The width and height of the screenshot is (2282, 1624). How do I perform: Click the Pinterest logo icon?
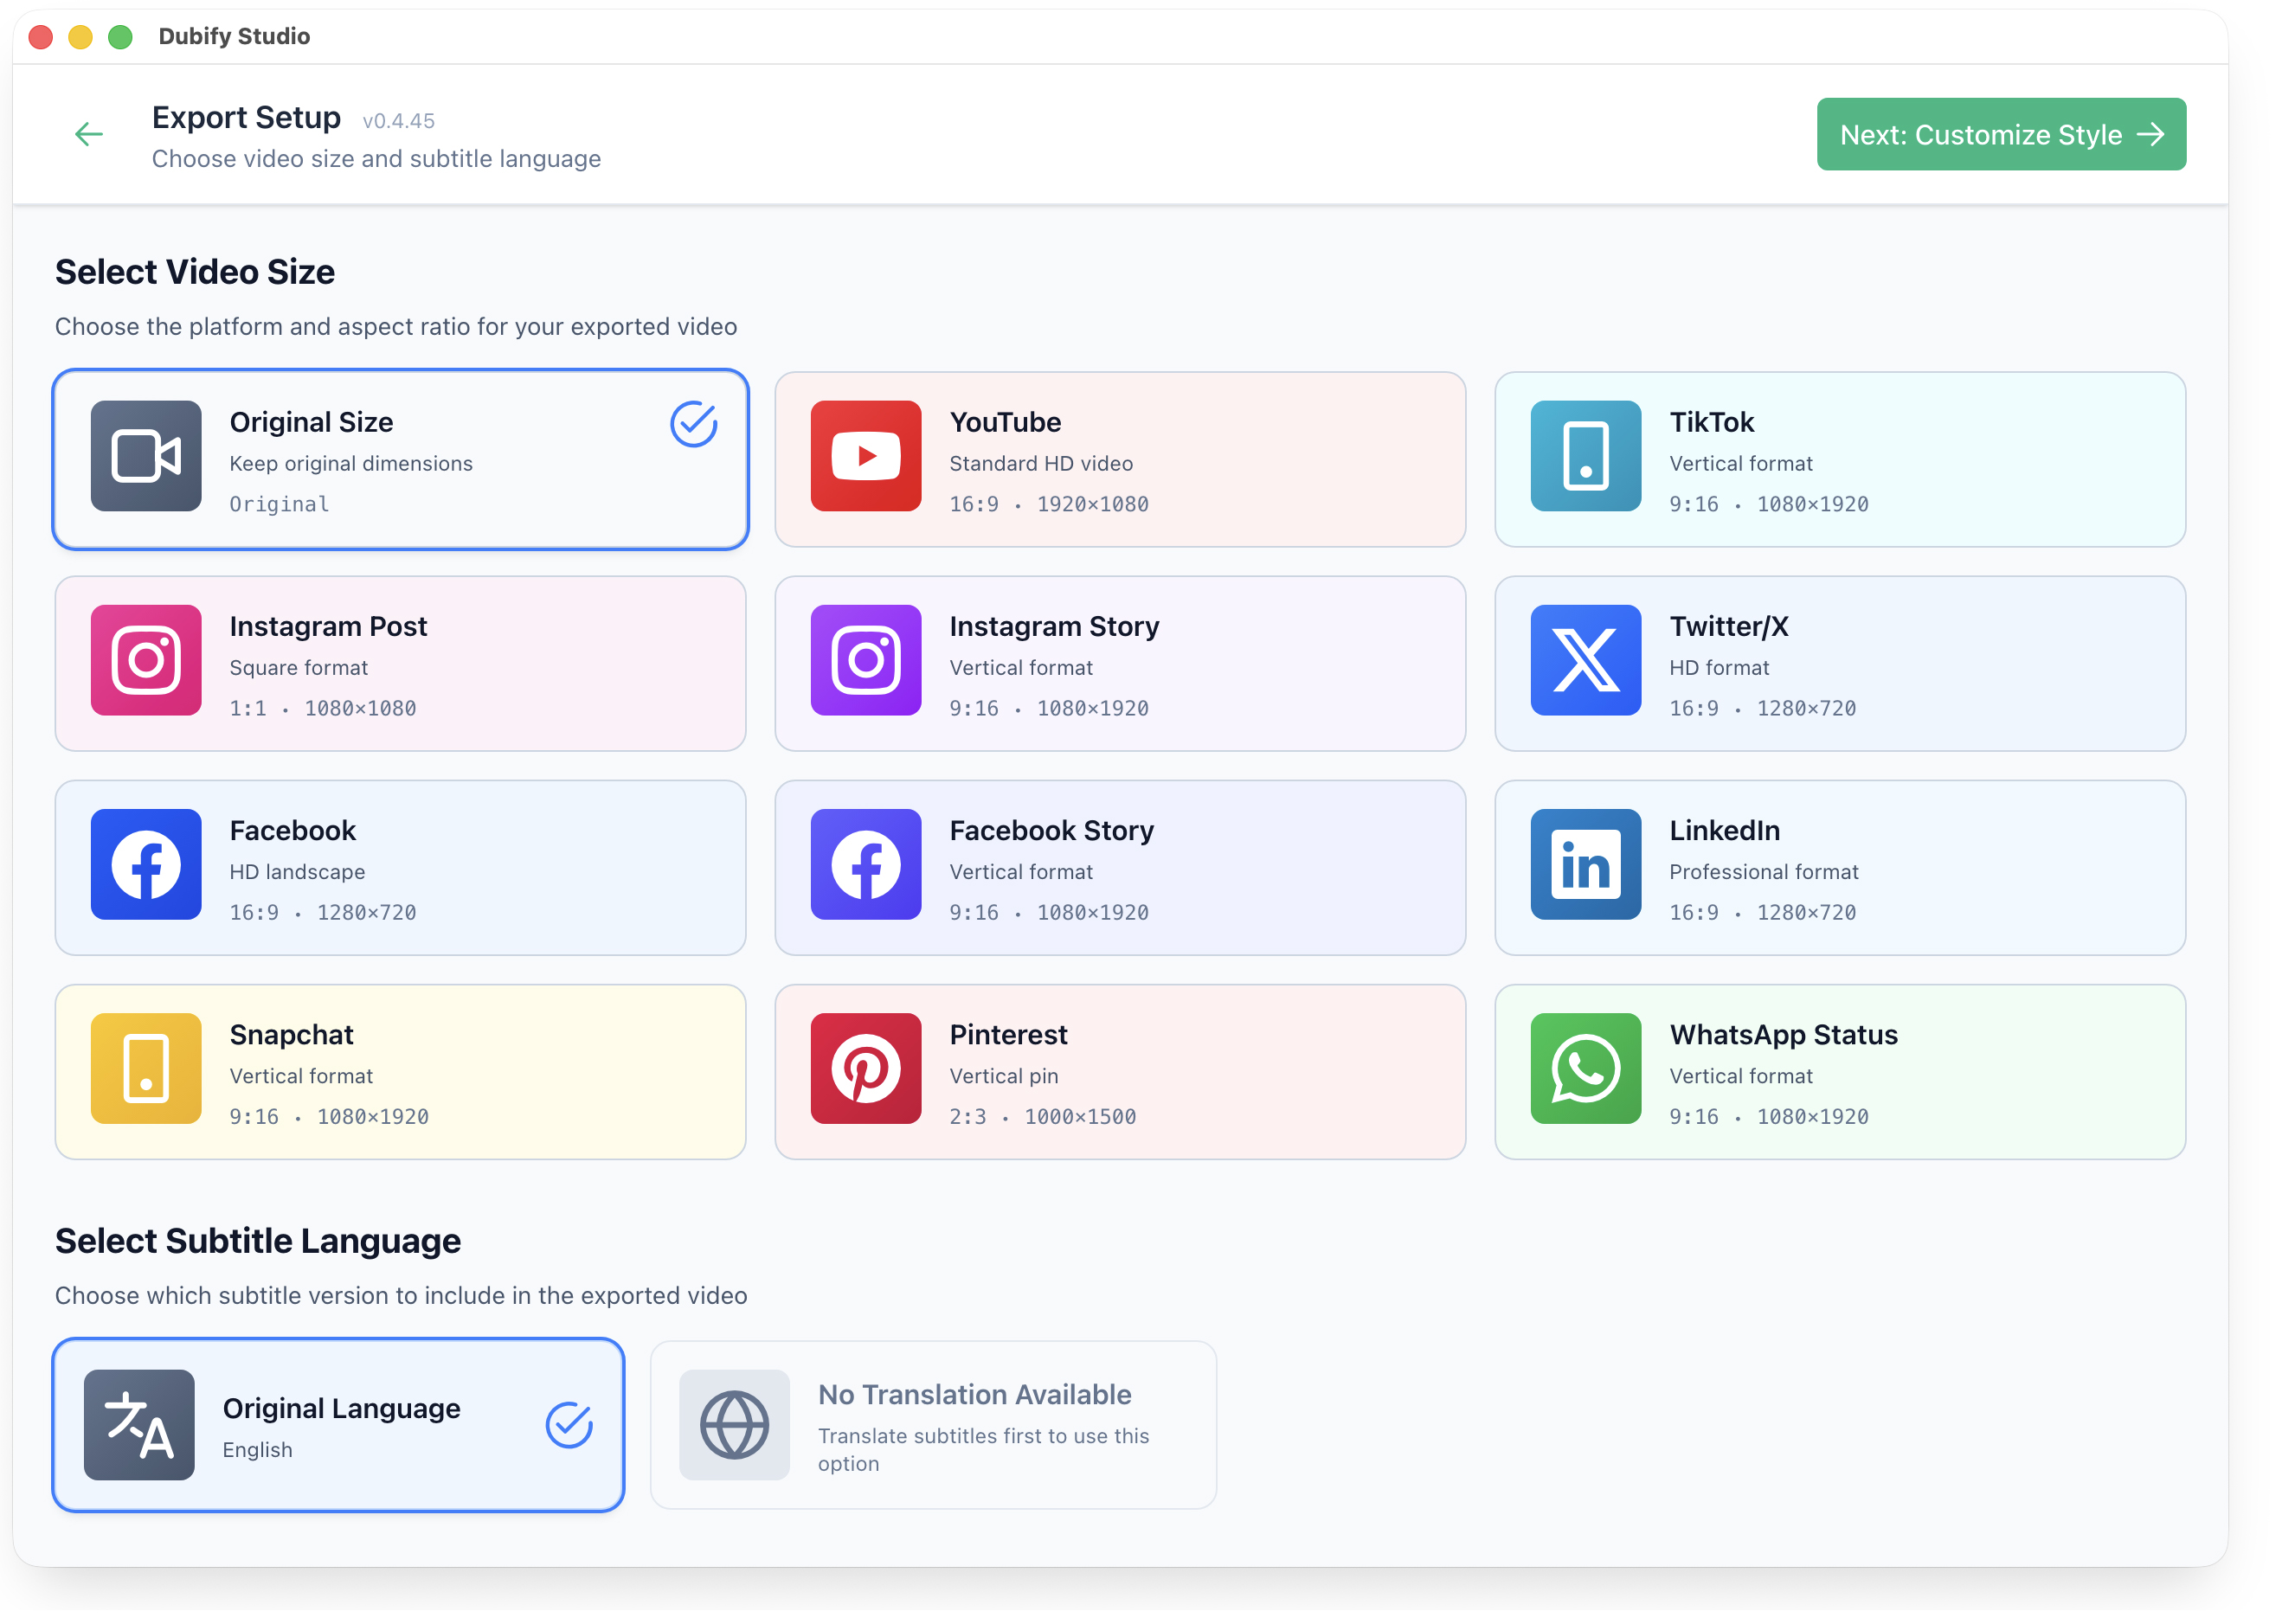point(865,1068)
